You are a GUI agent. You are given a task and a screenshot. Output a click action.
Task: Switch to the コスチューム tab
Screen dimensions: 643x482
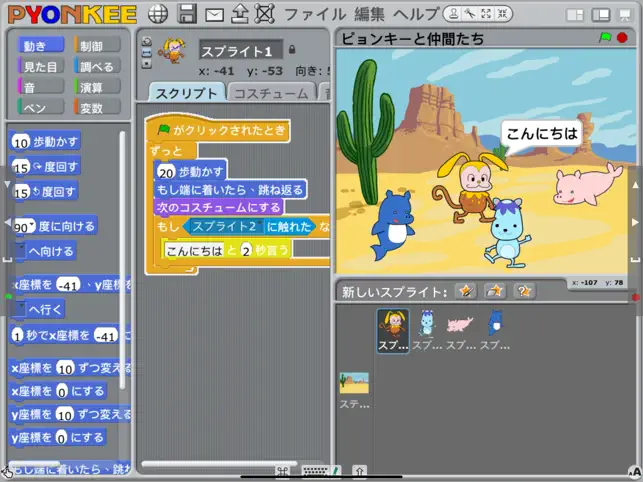click(271, 93)
